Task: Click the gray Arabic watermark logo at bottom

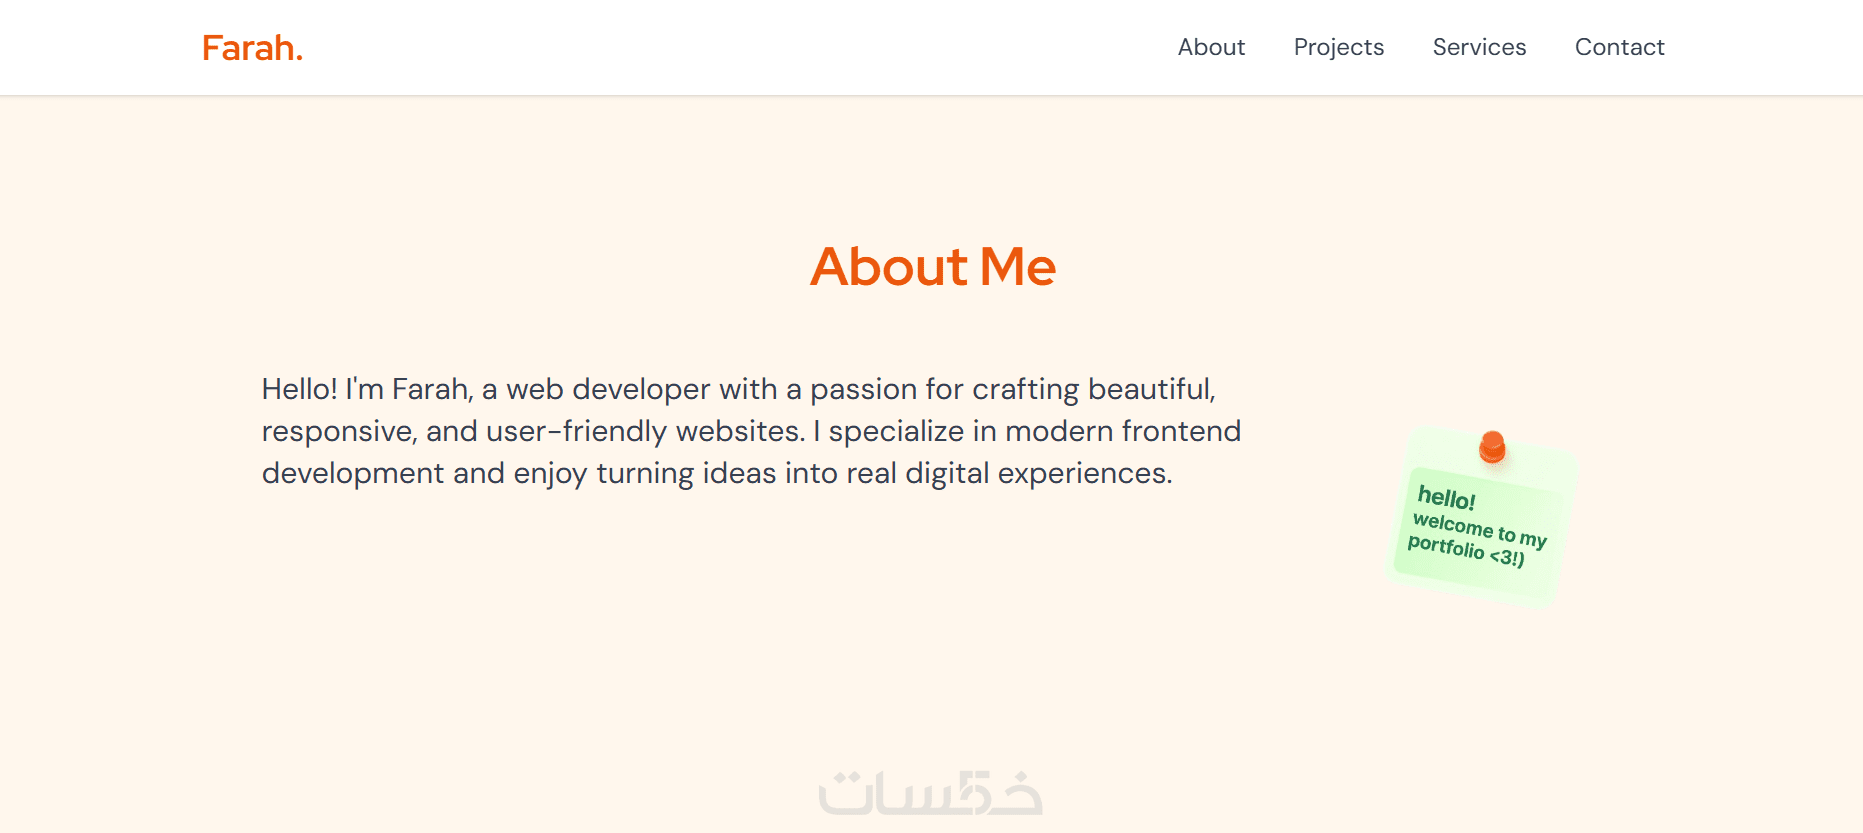Action: click(x=930, y=793)
